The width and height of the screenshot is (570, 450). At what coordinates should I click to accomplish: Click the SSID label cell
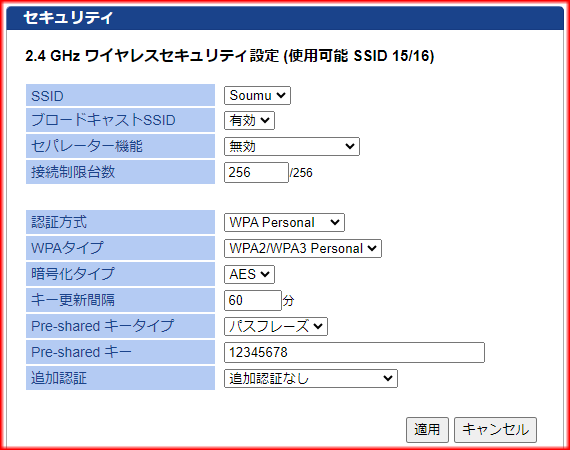(x=120, y=96)
